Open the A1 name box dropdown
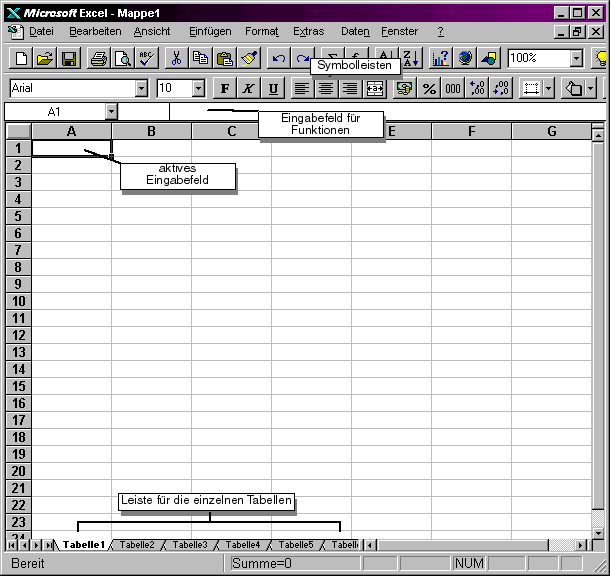The image size is (610, 576). click(x=111, y=112)
